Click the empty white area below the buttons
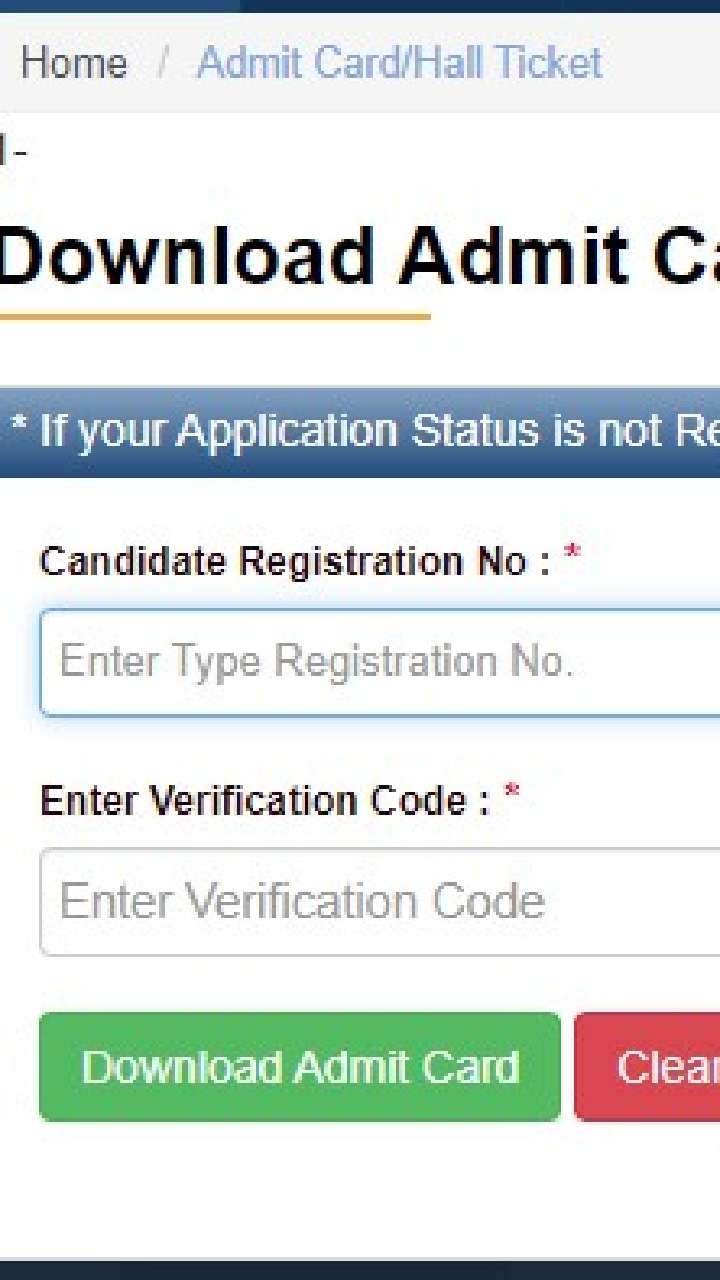The image size is (720, 1280). tap(360, 1190)
